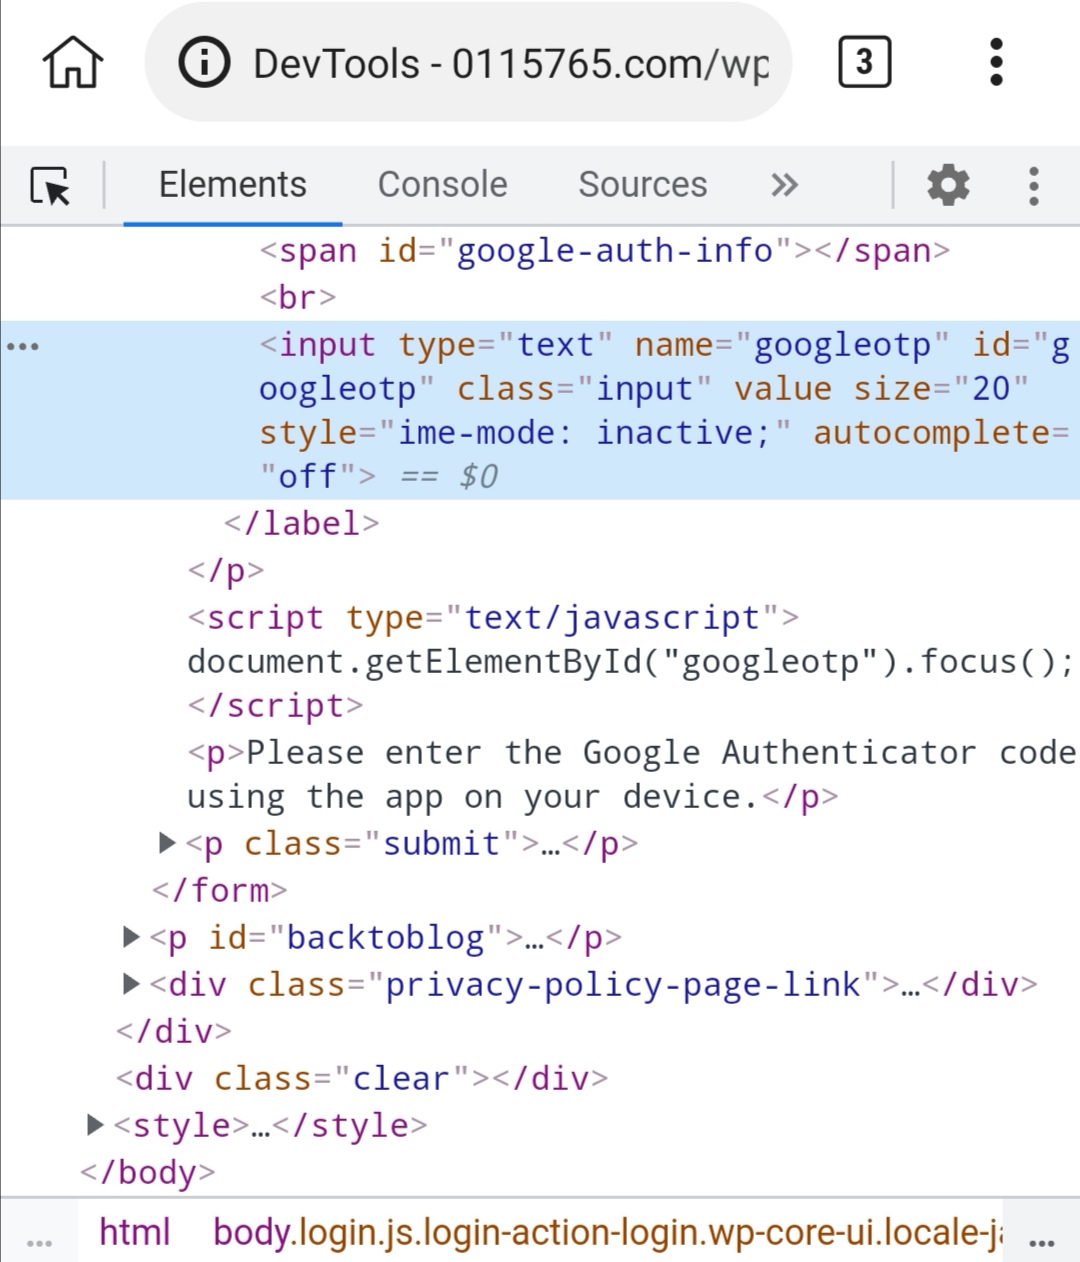Viewport: 1080px width, 1262px height.
Task: Select the backtoblog paragraph node text
Action: 385,937
